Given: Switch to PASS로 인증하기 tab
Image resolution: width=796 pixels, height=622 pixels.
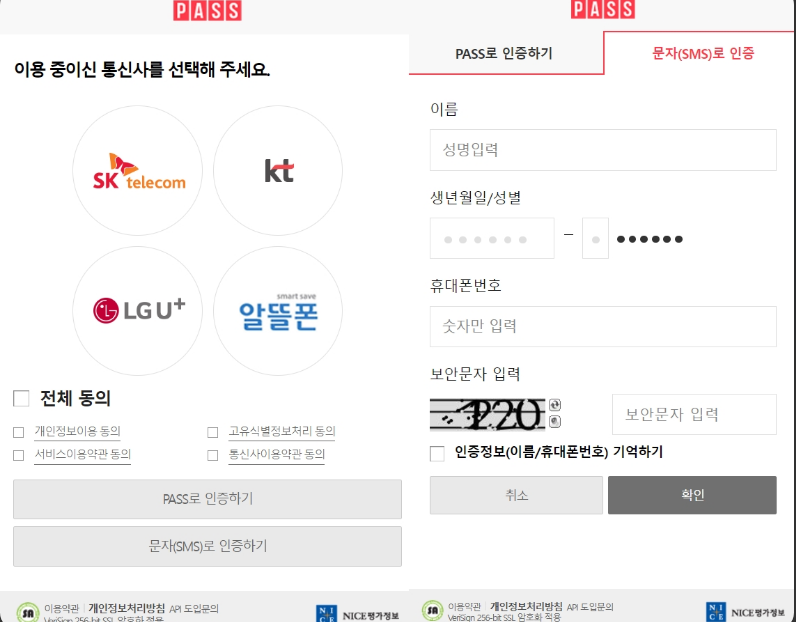Looking at the screenshot, I should coord(506,54).
